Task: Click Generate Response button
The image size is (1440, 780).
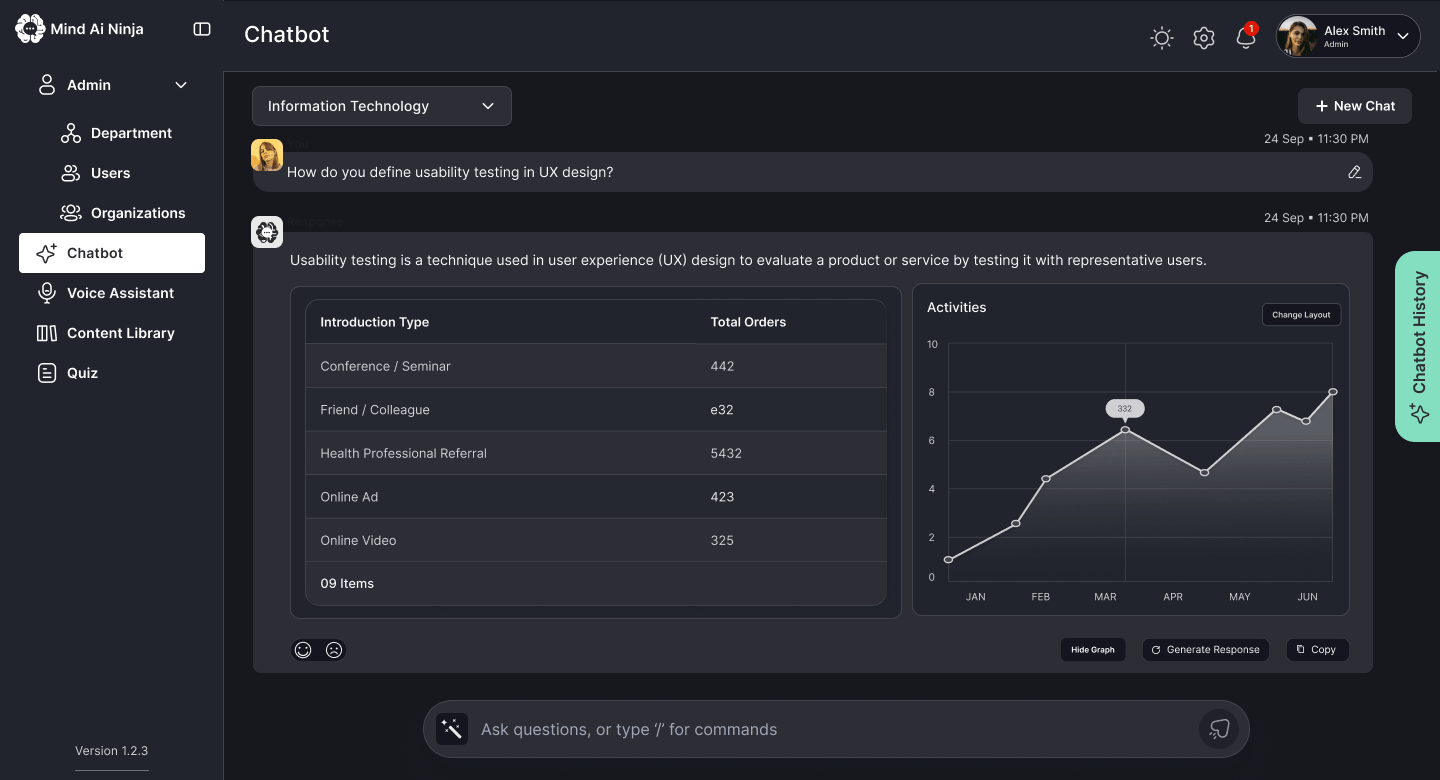Action: (1206, 650)
